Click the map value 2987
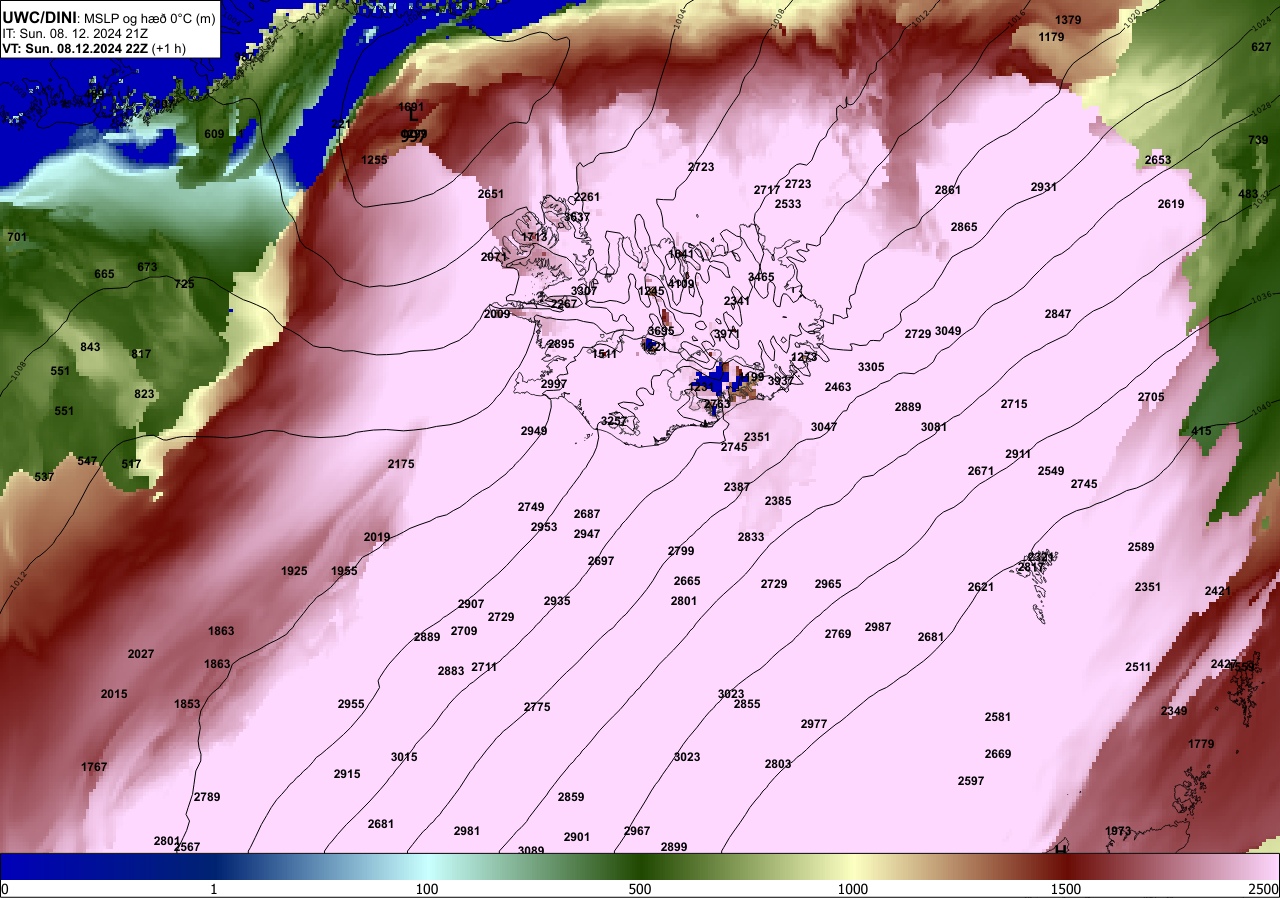The height and width of the screenshot is (898, 1280). 878,627
